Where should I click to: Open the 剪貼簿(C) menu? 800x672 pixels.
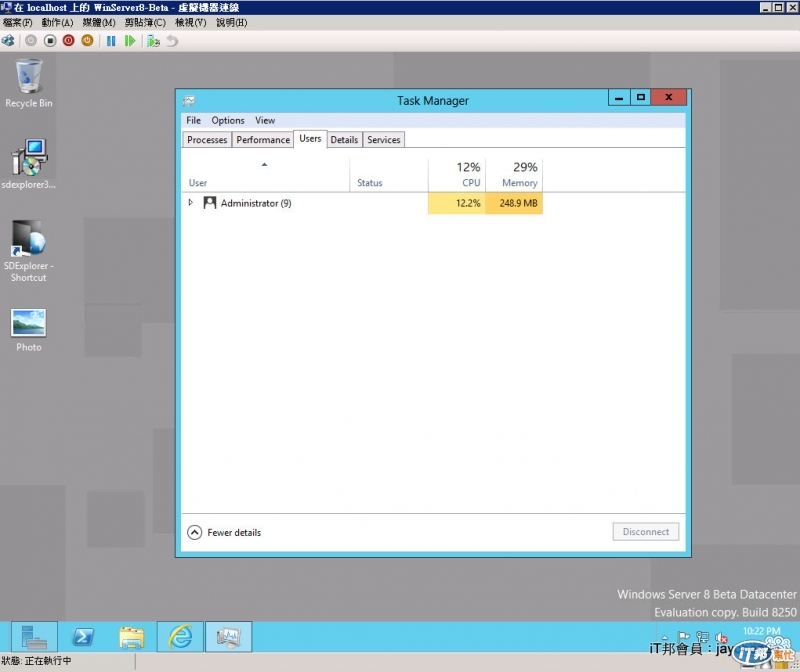pos(145,22)
